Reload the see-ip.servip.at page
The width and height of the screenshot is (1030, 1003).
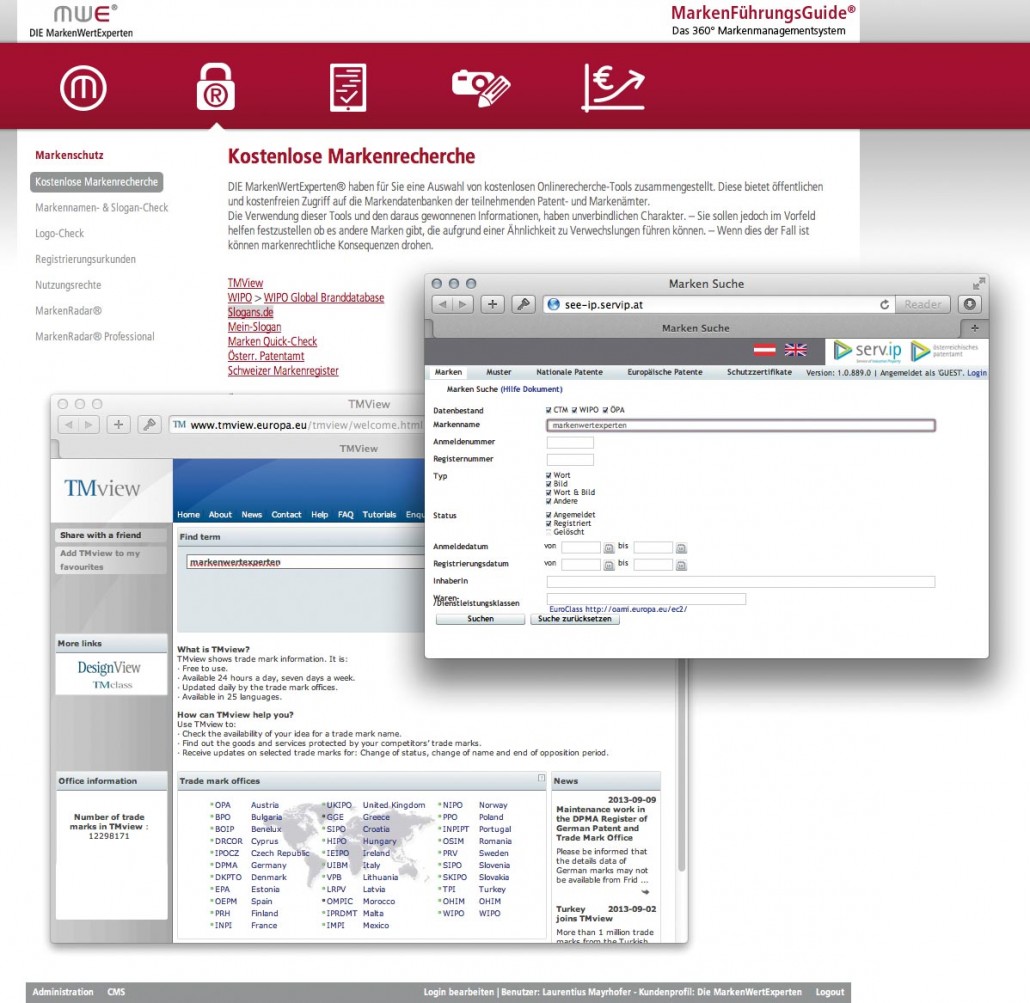(x=884, y=305)
